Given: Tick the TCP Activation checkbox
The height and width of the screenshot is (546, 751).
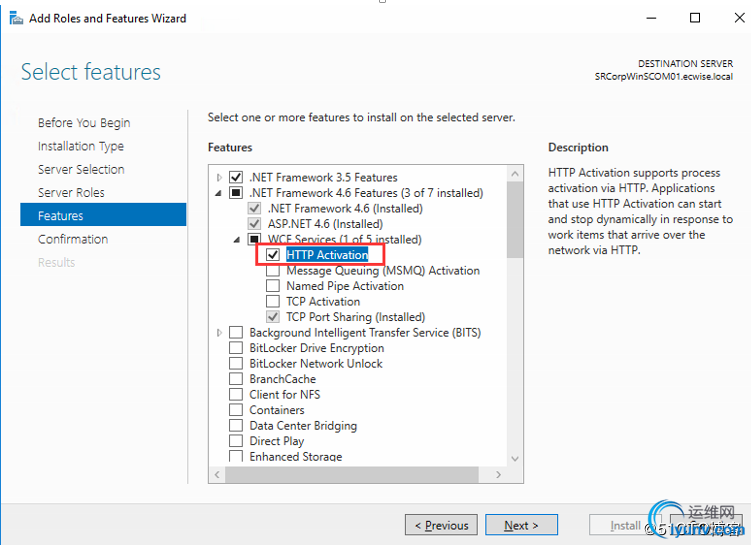Looking at the screenshot, I should point(273,302).
